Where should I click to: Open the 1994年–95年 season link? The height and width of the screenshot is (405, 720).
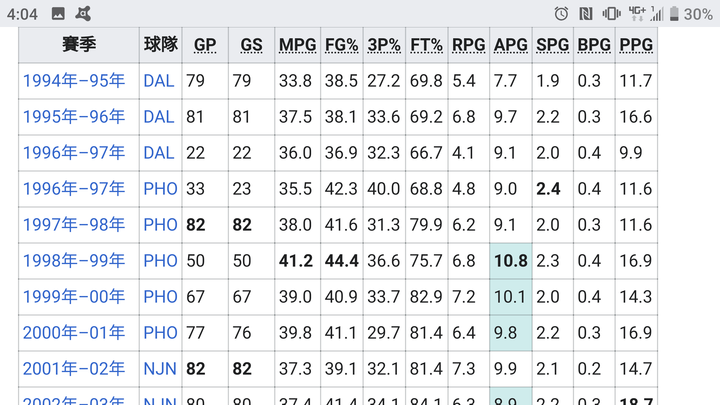pyautogui.click(x=74, y=81)
